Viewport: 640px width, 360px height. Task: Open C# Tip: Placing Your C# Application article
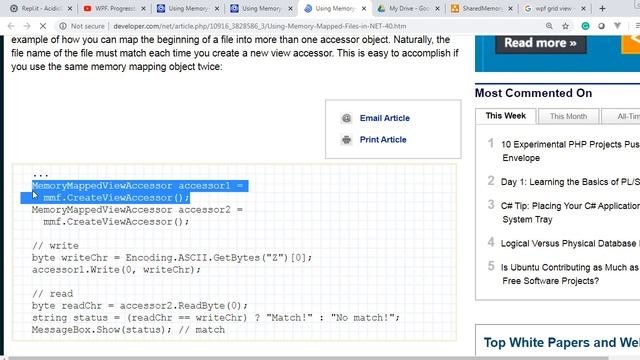(570, 213)
